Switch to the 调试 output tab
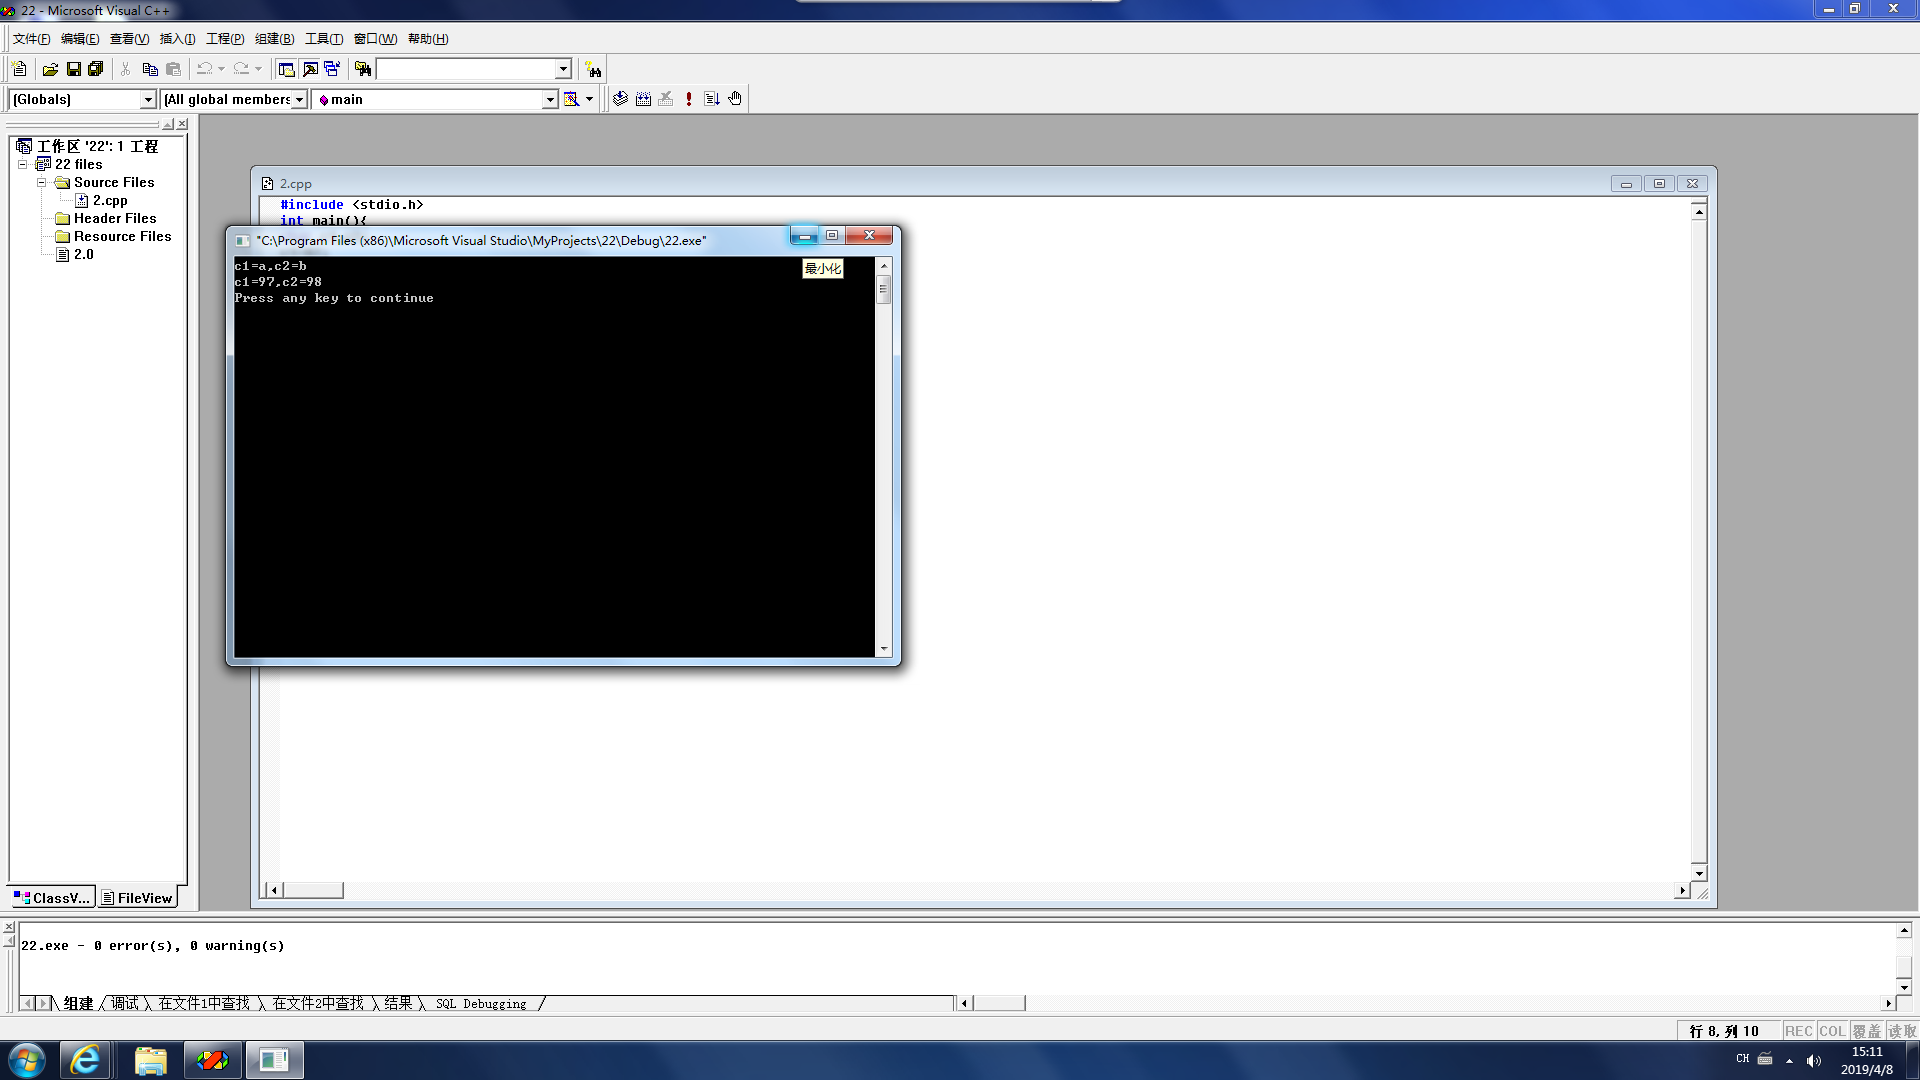1920x1080 pixels. pyautogui.click(x=125, y=1003)
